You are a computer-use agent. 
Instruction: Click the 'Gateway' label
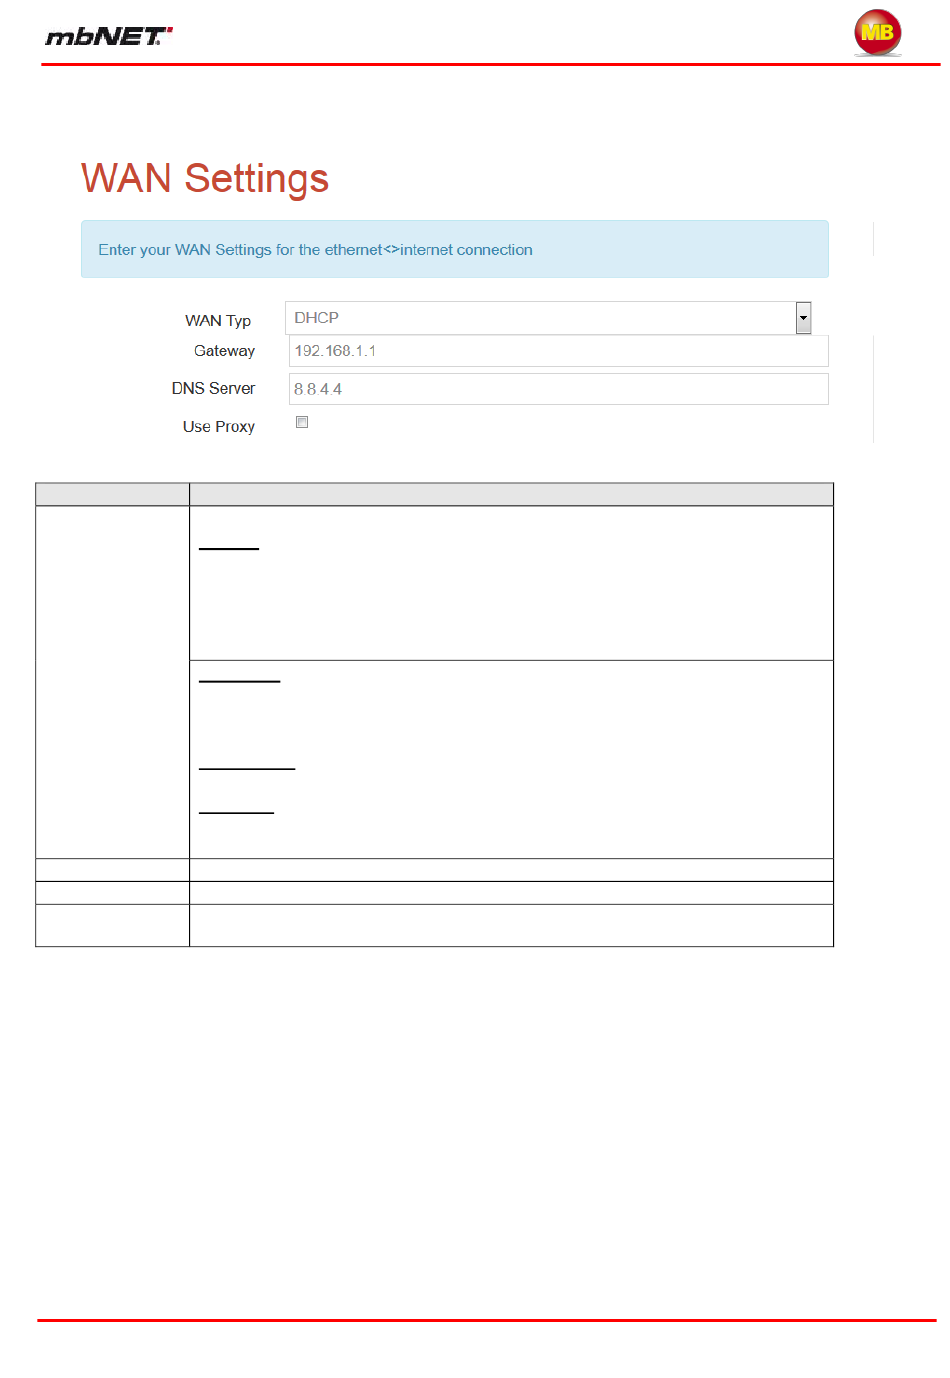(x=224, y=351)
